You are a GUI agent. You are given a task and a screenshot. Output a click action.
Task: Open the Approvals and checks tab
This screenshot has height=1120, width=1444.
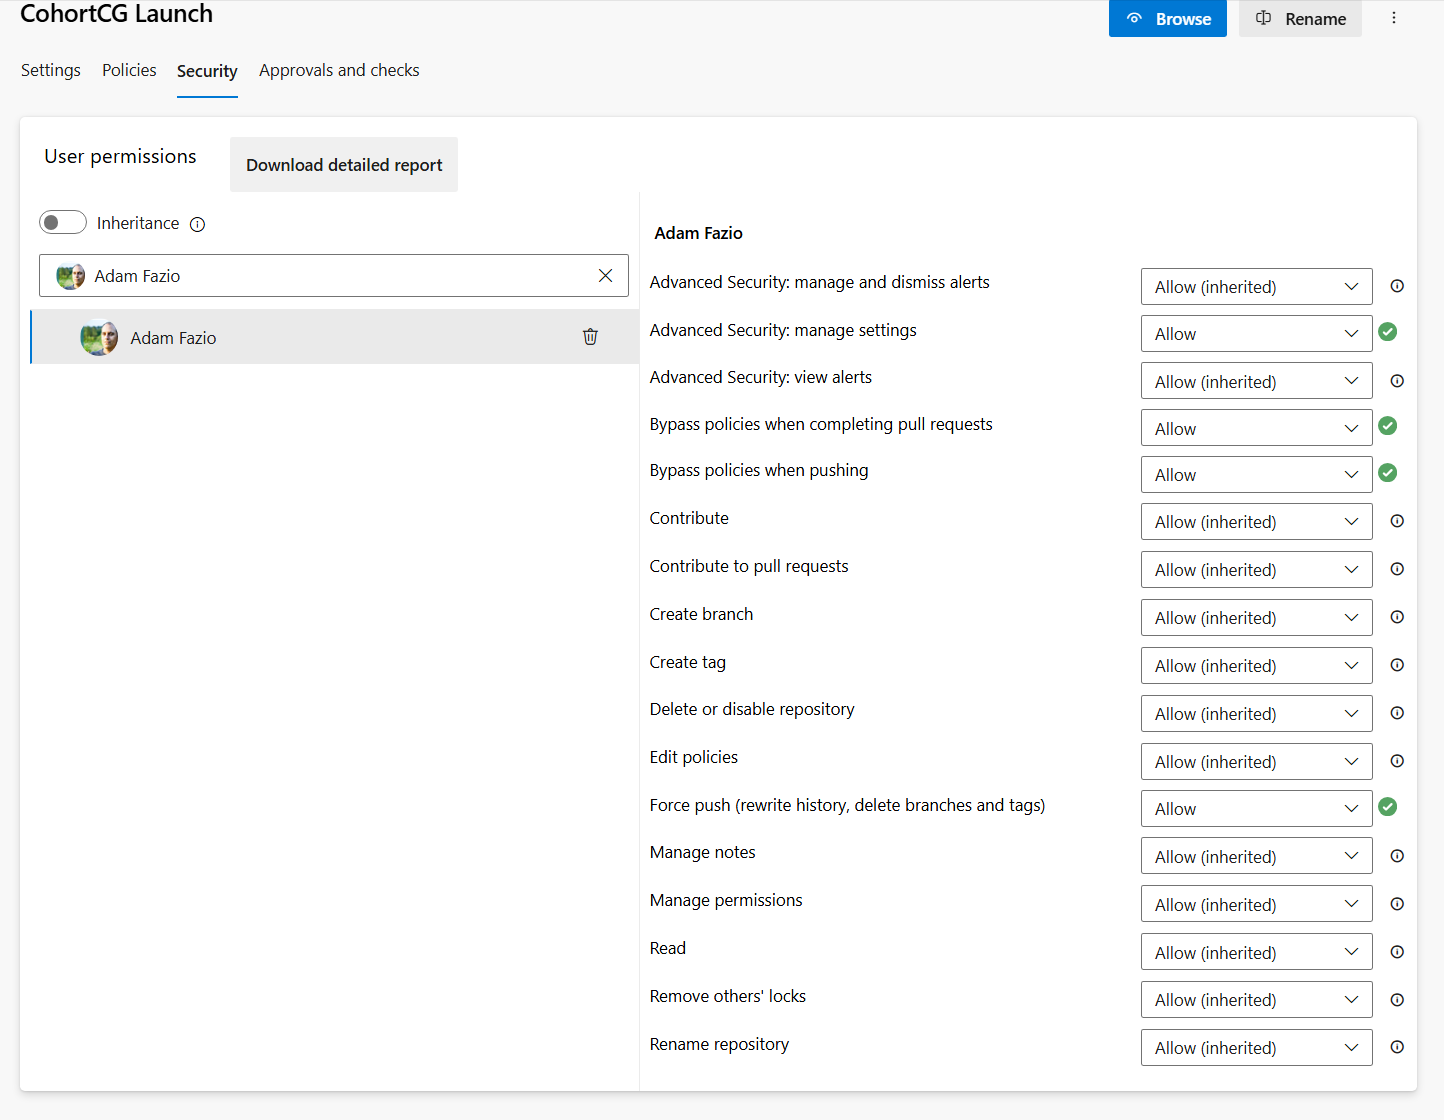[x=339, y=70]
